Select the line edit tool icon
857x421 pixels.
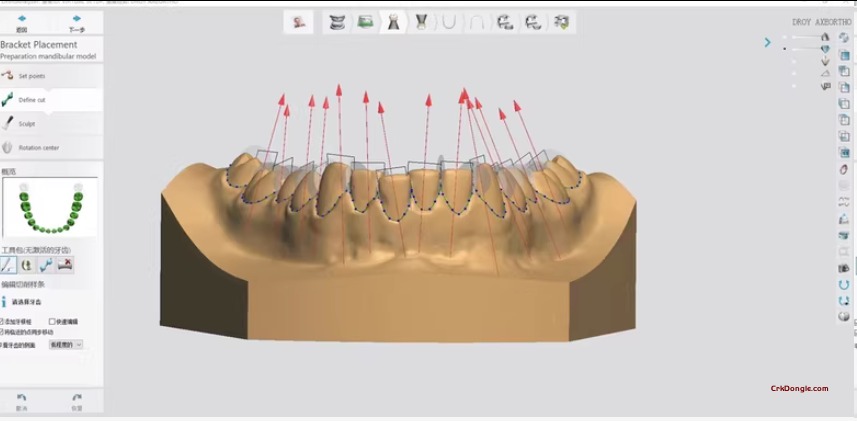pos(8,265)
